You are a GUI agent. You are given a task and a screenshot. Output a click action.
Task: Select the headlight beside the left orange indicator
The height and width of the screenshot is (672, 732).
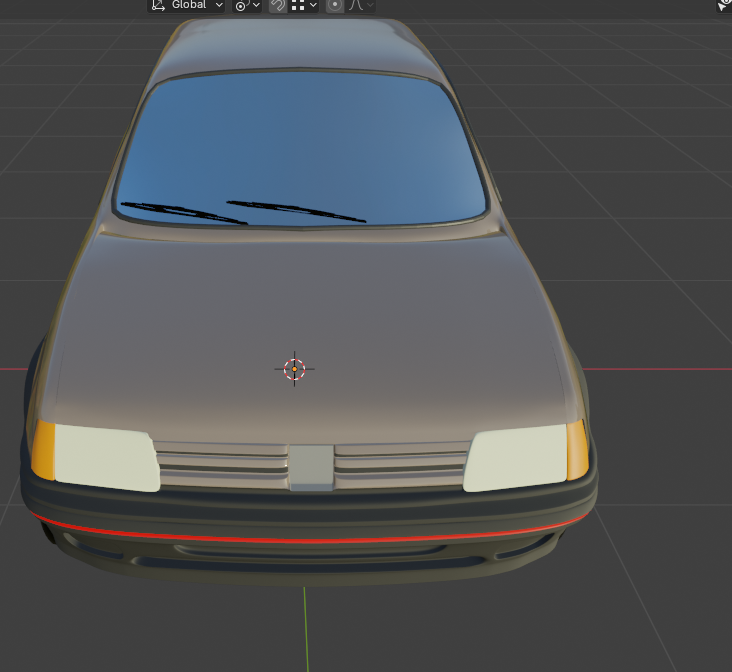tap(106, 458)
